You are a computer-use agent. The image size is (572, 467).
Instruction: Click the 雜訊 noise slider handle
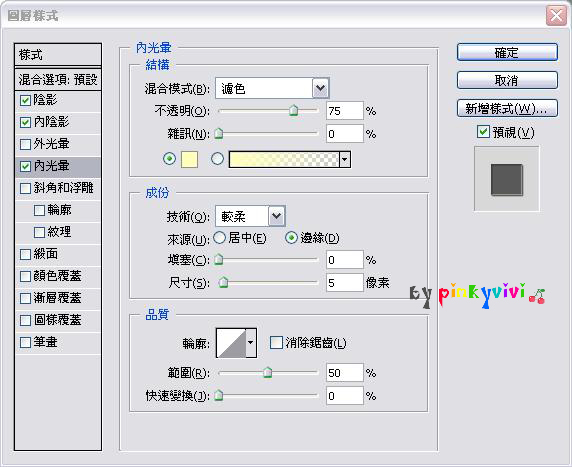[x=219, y=133]
